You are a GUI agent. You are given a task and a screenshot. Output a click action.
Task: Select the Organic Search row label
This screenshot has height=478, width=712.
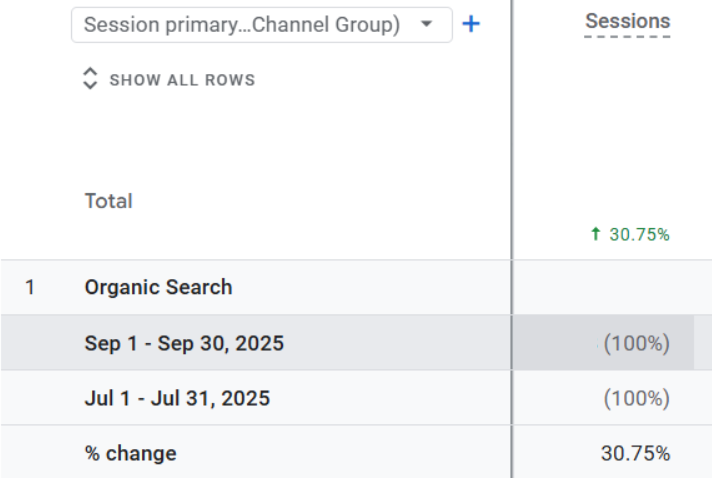(158, 287)
